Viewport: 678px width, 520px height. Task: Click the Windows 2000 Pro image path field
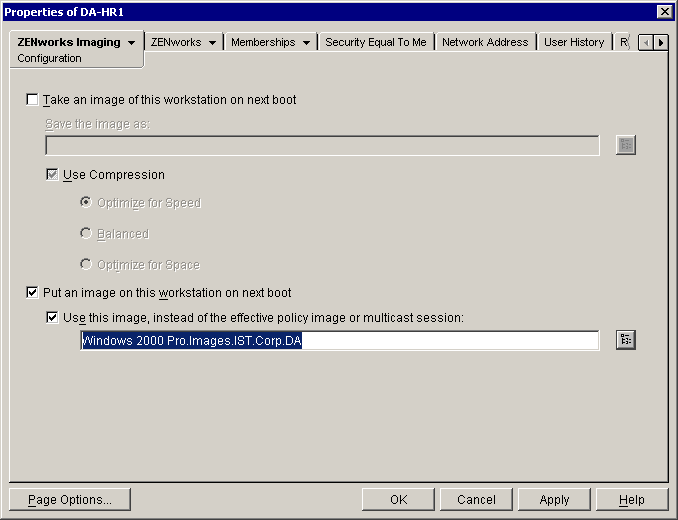339,341
